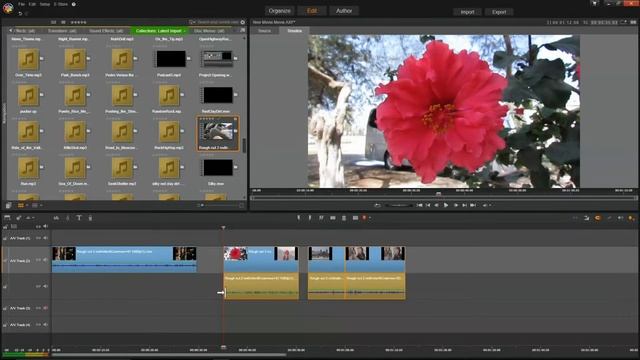Click the undo arrow icon
This screenshot has height=360, width=640.
click(x=20, y=13)
